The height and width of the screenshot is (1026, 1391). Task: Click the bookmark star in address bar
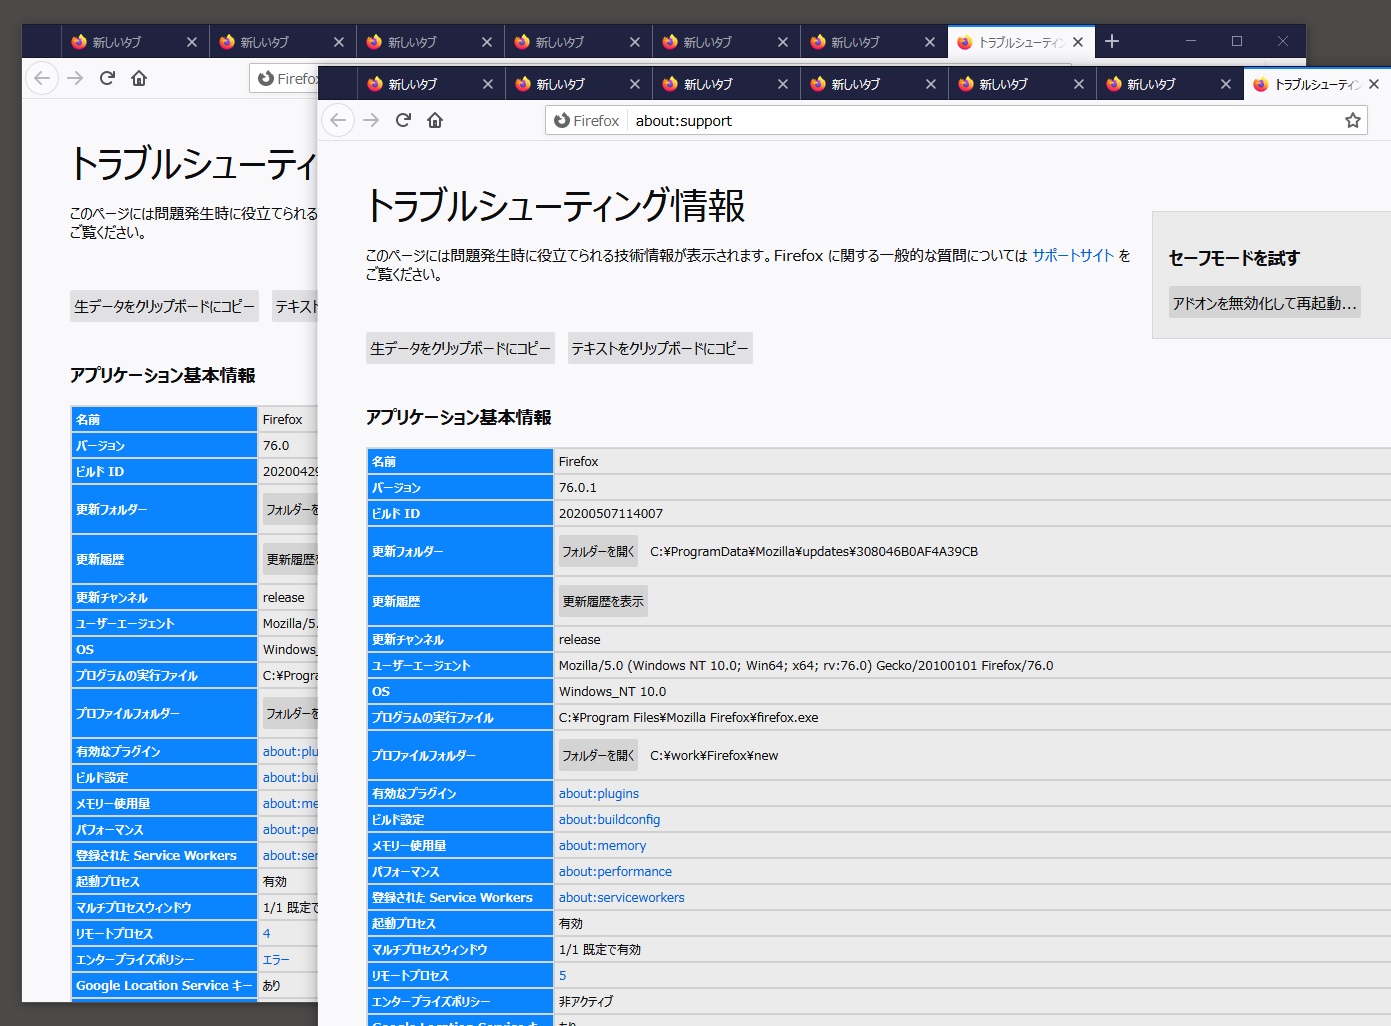pyautogui.click(x=1352, y=120)
